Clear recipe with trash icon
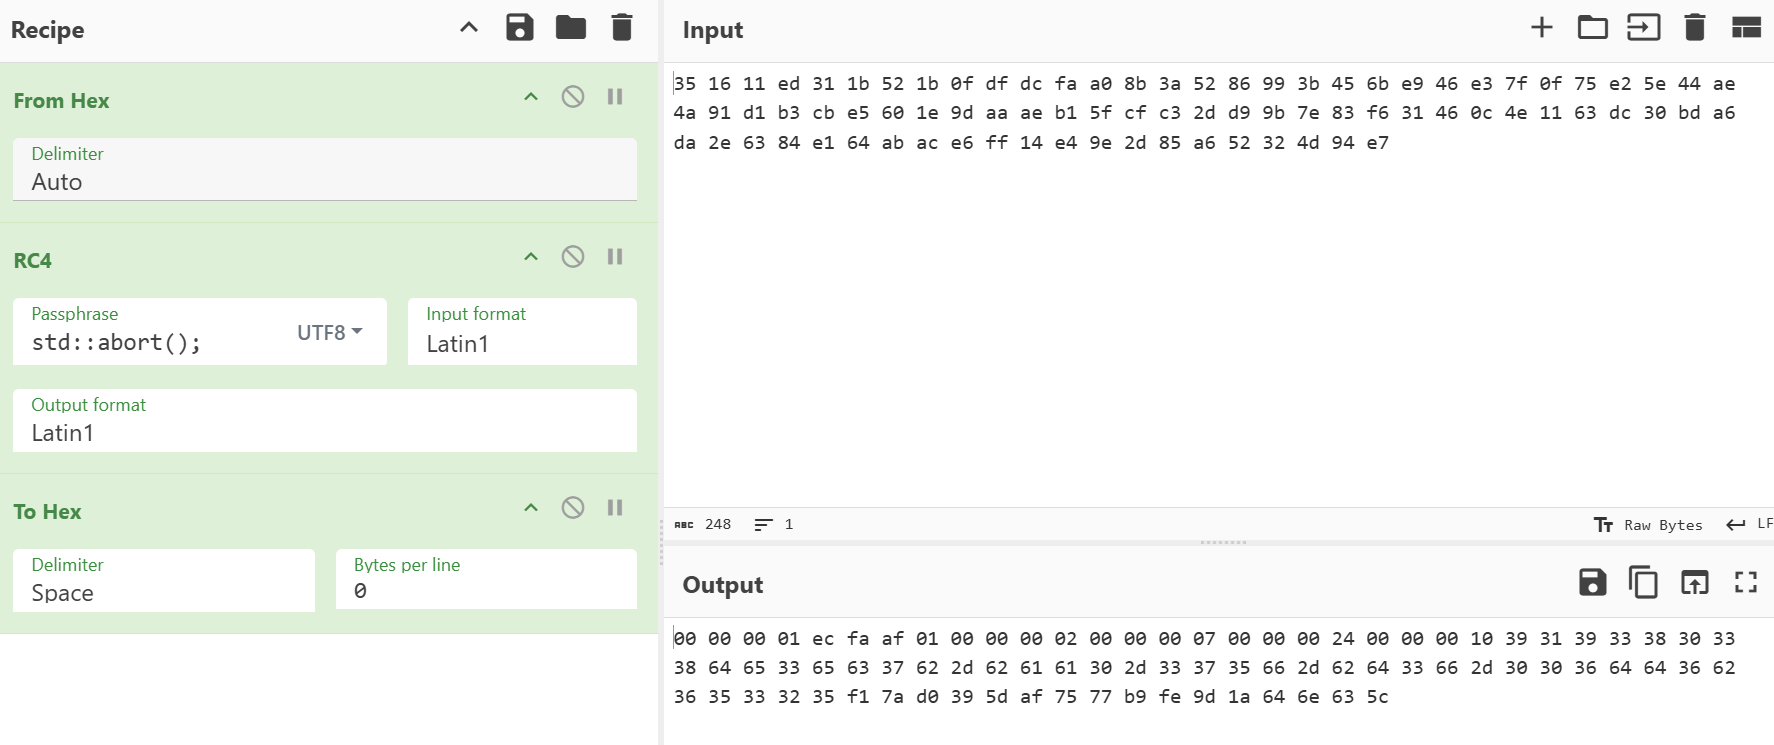The width and height of the screenshot is (1774, 745). (x=622, y=28)
